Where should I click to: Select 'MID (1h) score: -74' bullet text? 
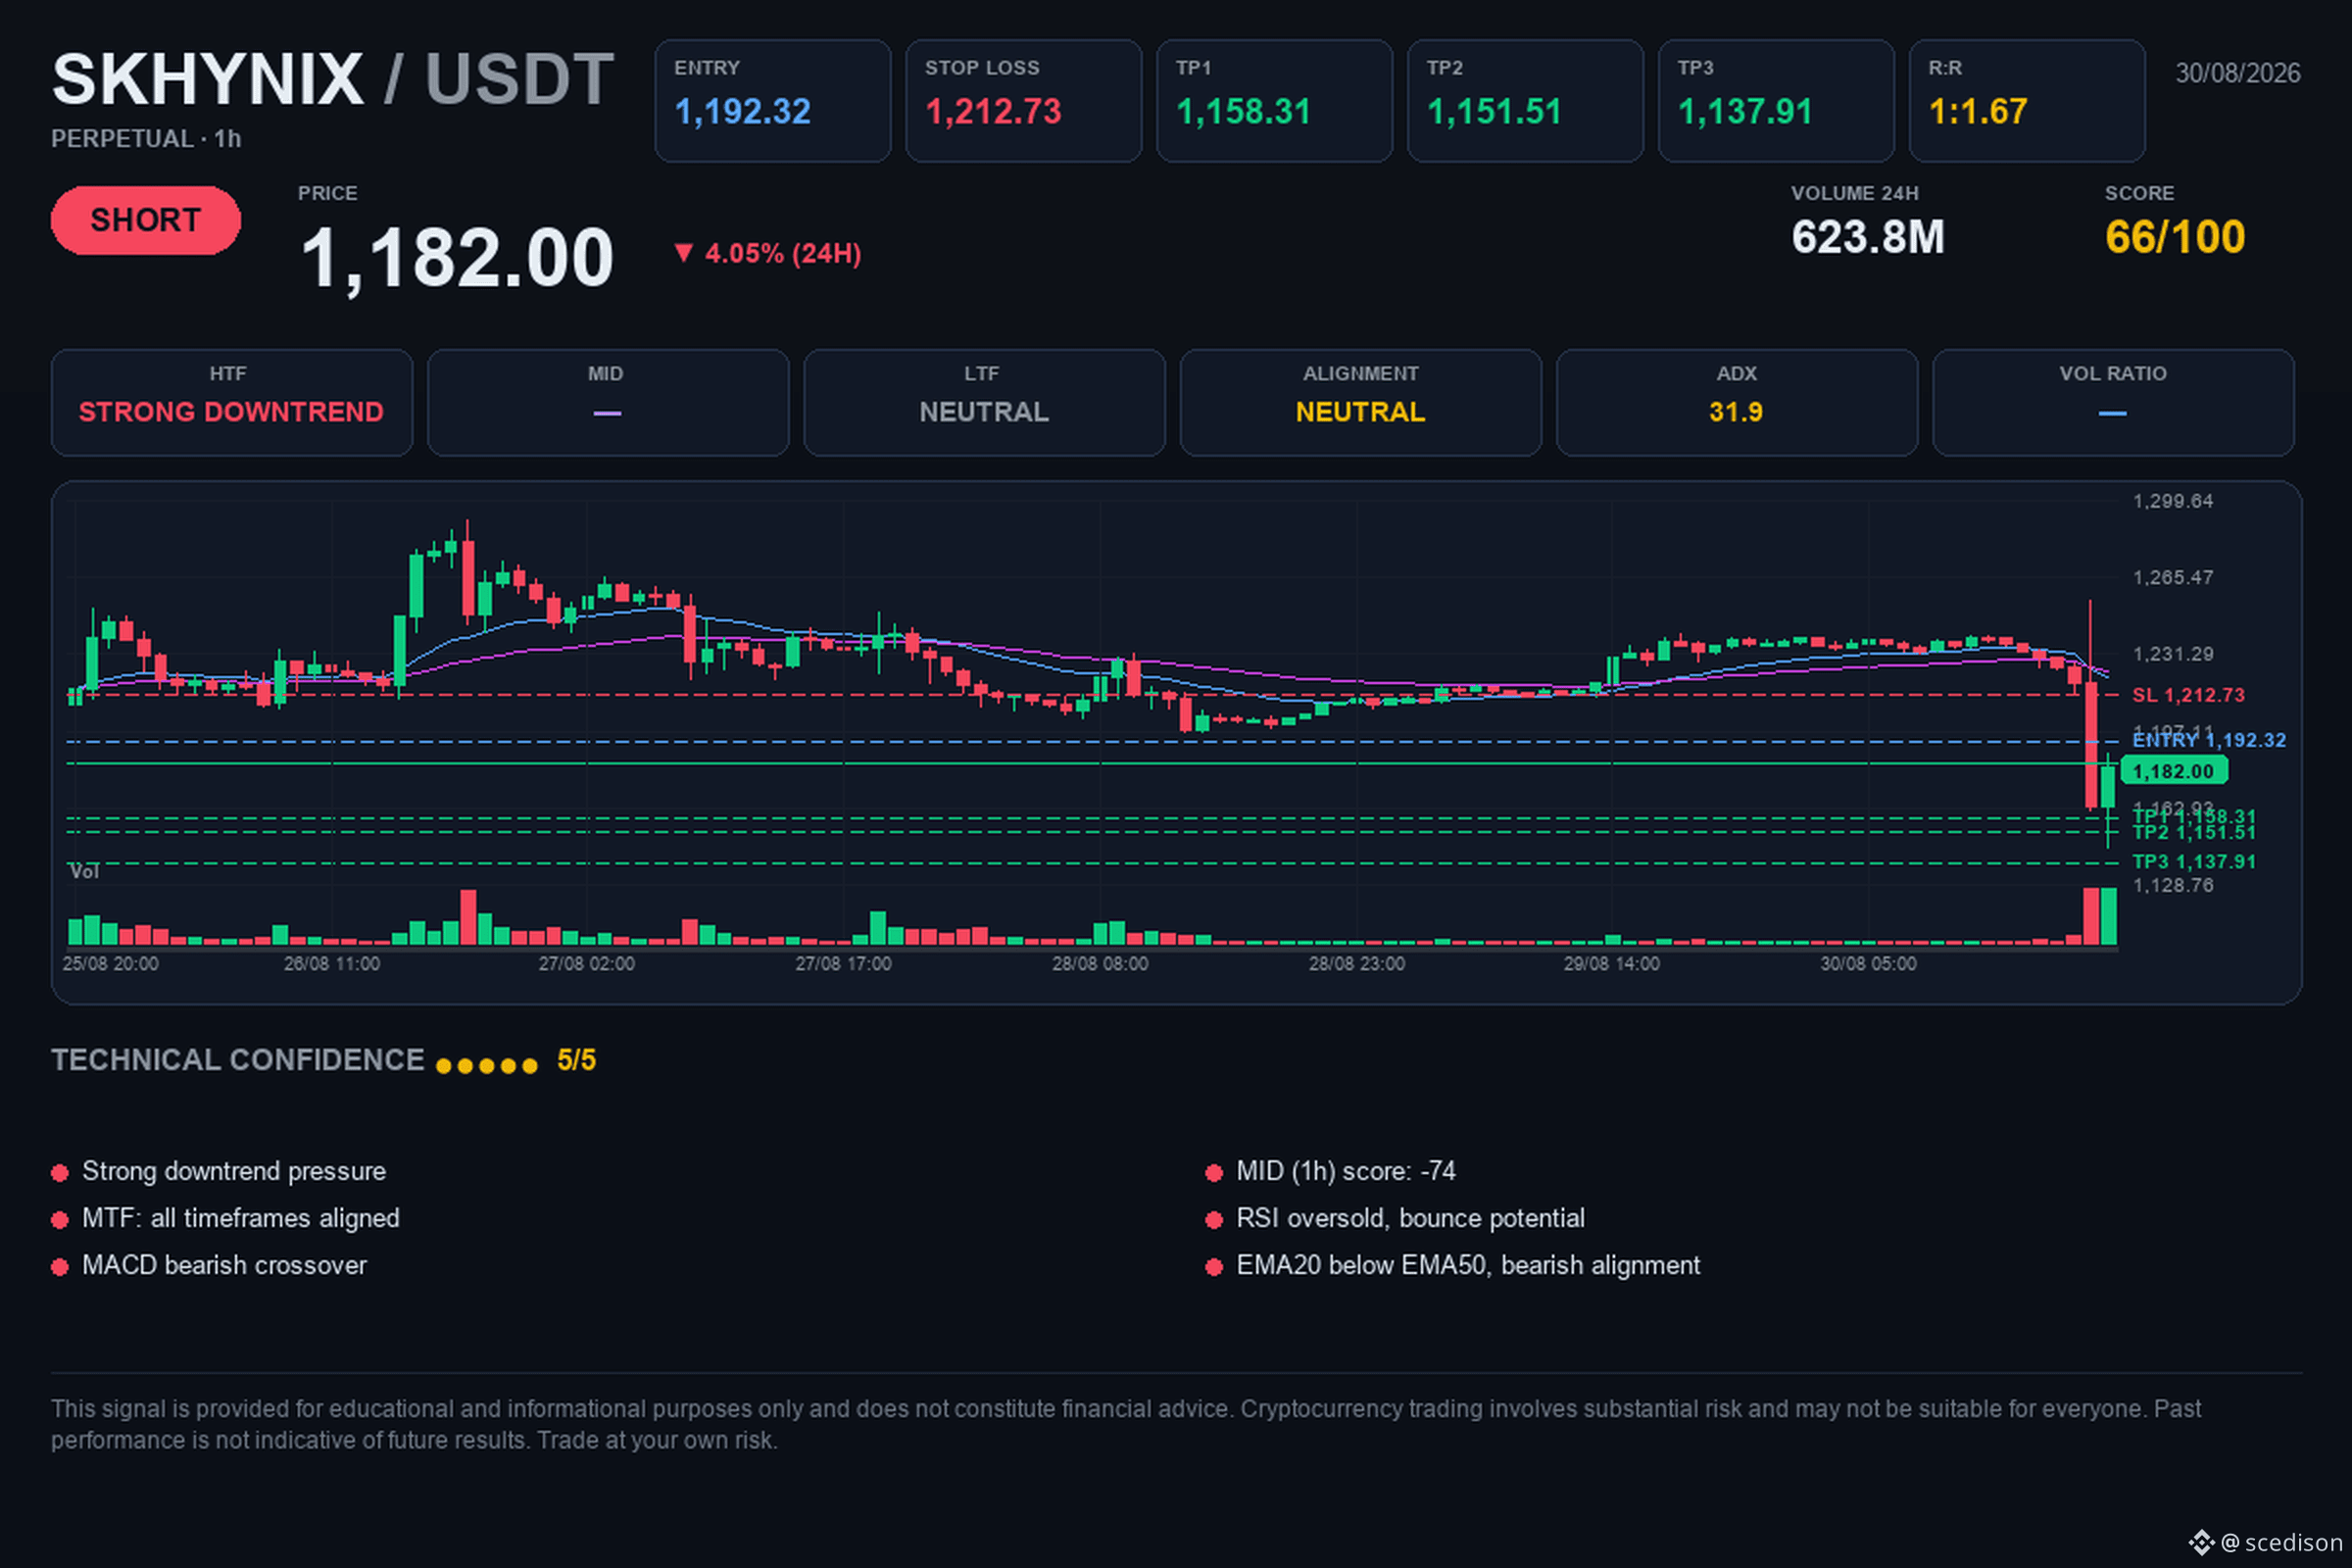click(1346, 1171)
